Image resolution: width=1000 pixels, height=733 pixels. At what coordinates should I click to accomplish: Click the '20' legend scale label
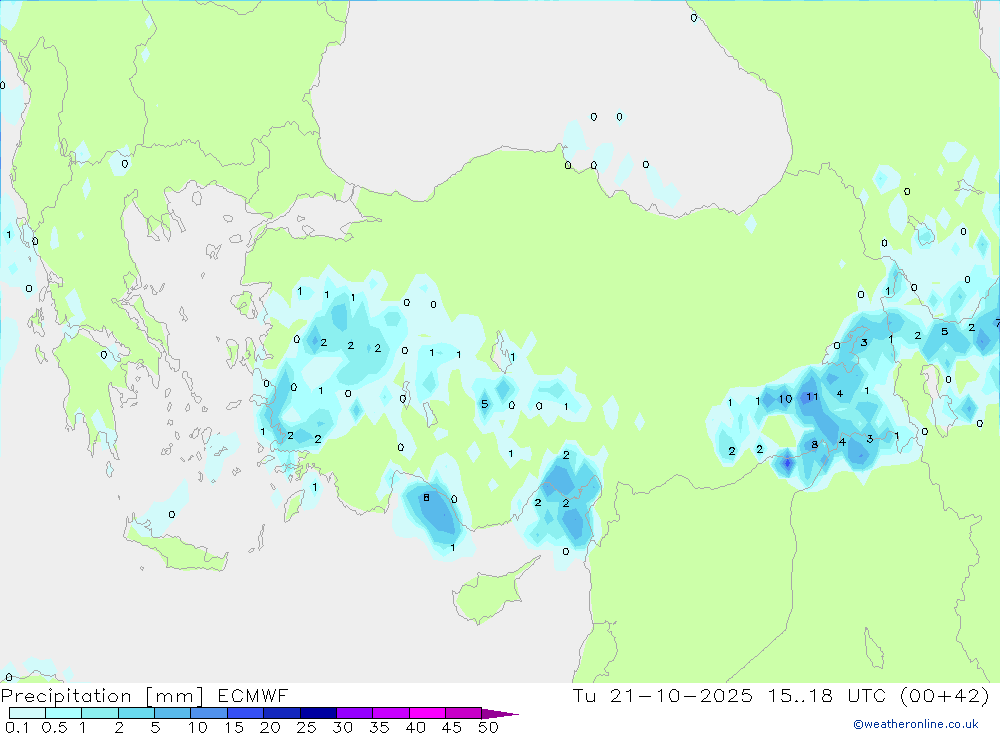coord(270,727)
